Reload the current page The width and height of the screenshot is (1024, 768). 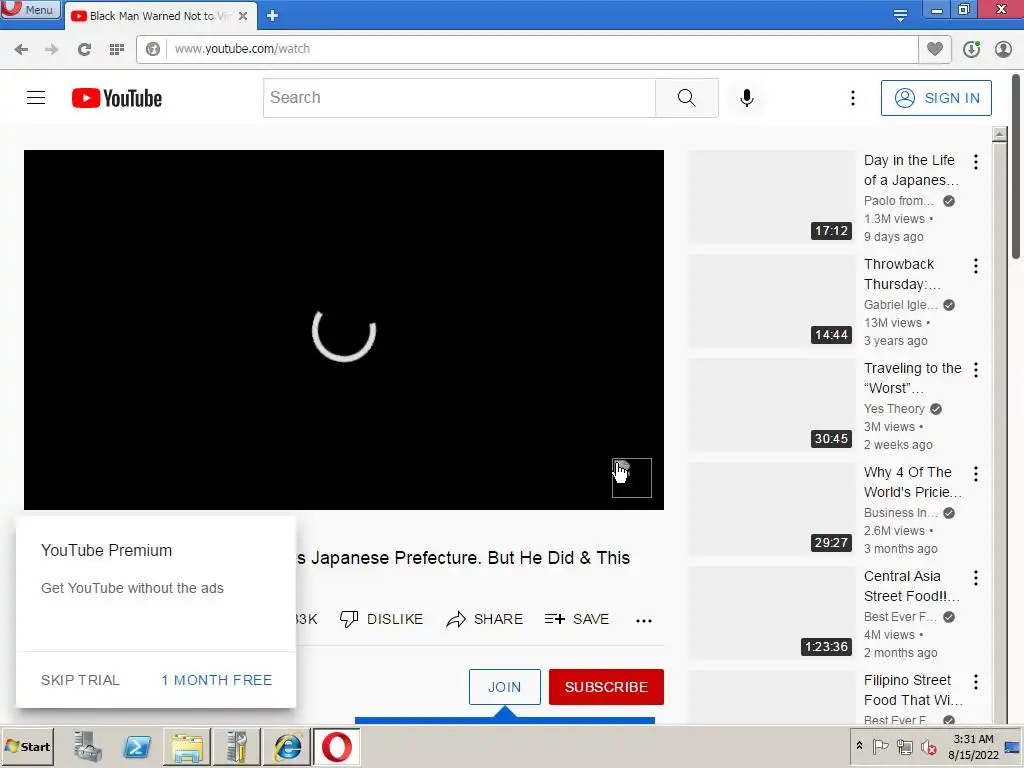tap(84, 49)
